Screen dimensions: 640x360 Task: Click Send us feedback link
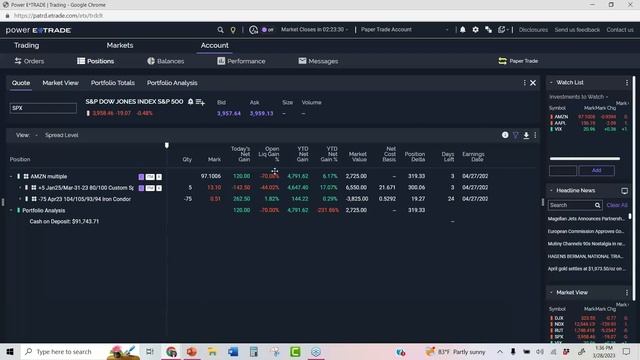point(577,30)
